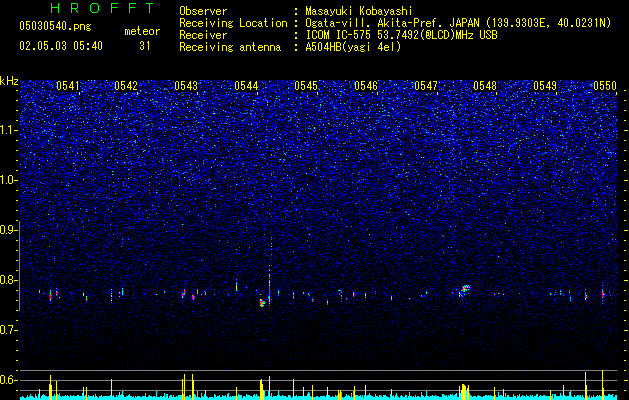Viewport: 629px width, 400px height.
Task: Click the 0545 time marker
Action: pos(306,86)
